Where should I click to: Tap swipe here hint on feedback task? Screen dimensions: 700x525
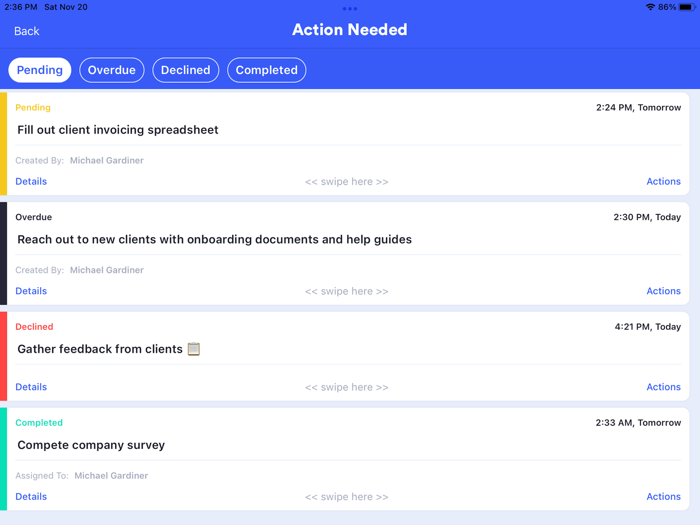pyautogui.click(x=347, y=388)
